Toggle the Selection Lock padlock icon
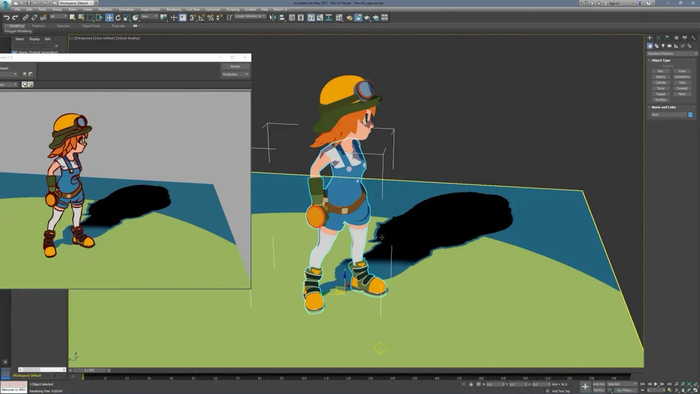Screen dimensions: 700x394 (471, 384)
